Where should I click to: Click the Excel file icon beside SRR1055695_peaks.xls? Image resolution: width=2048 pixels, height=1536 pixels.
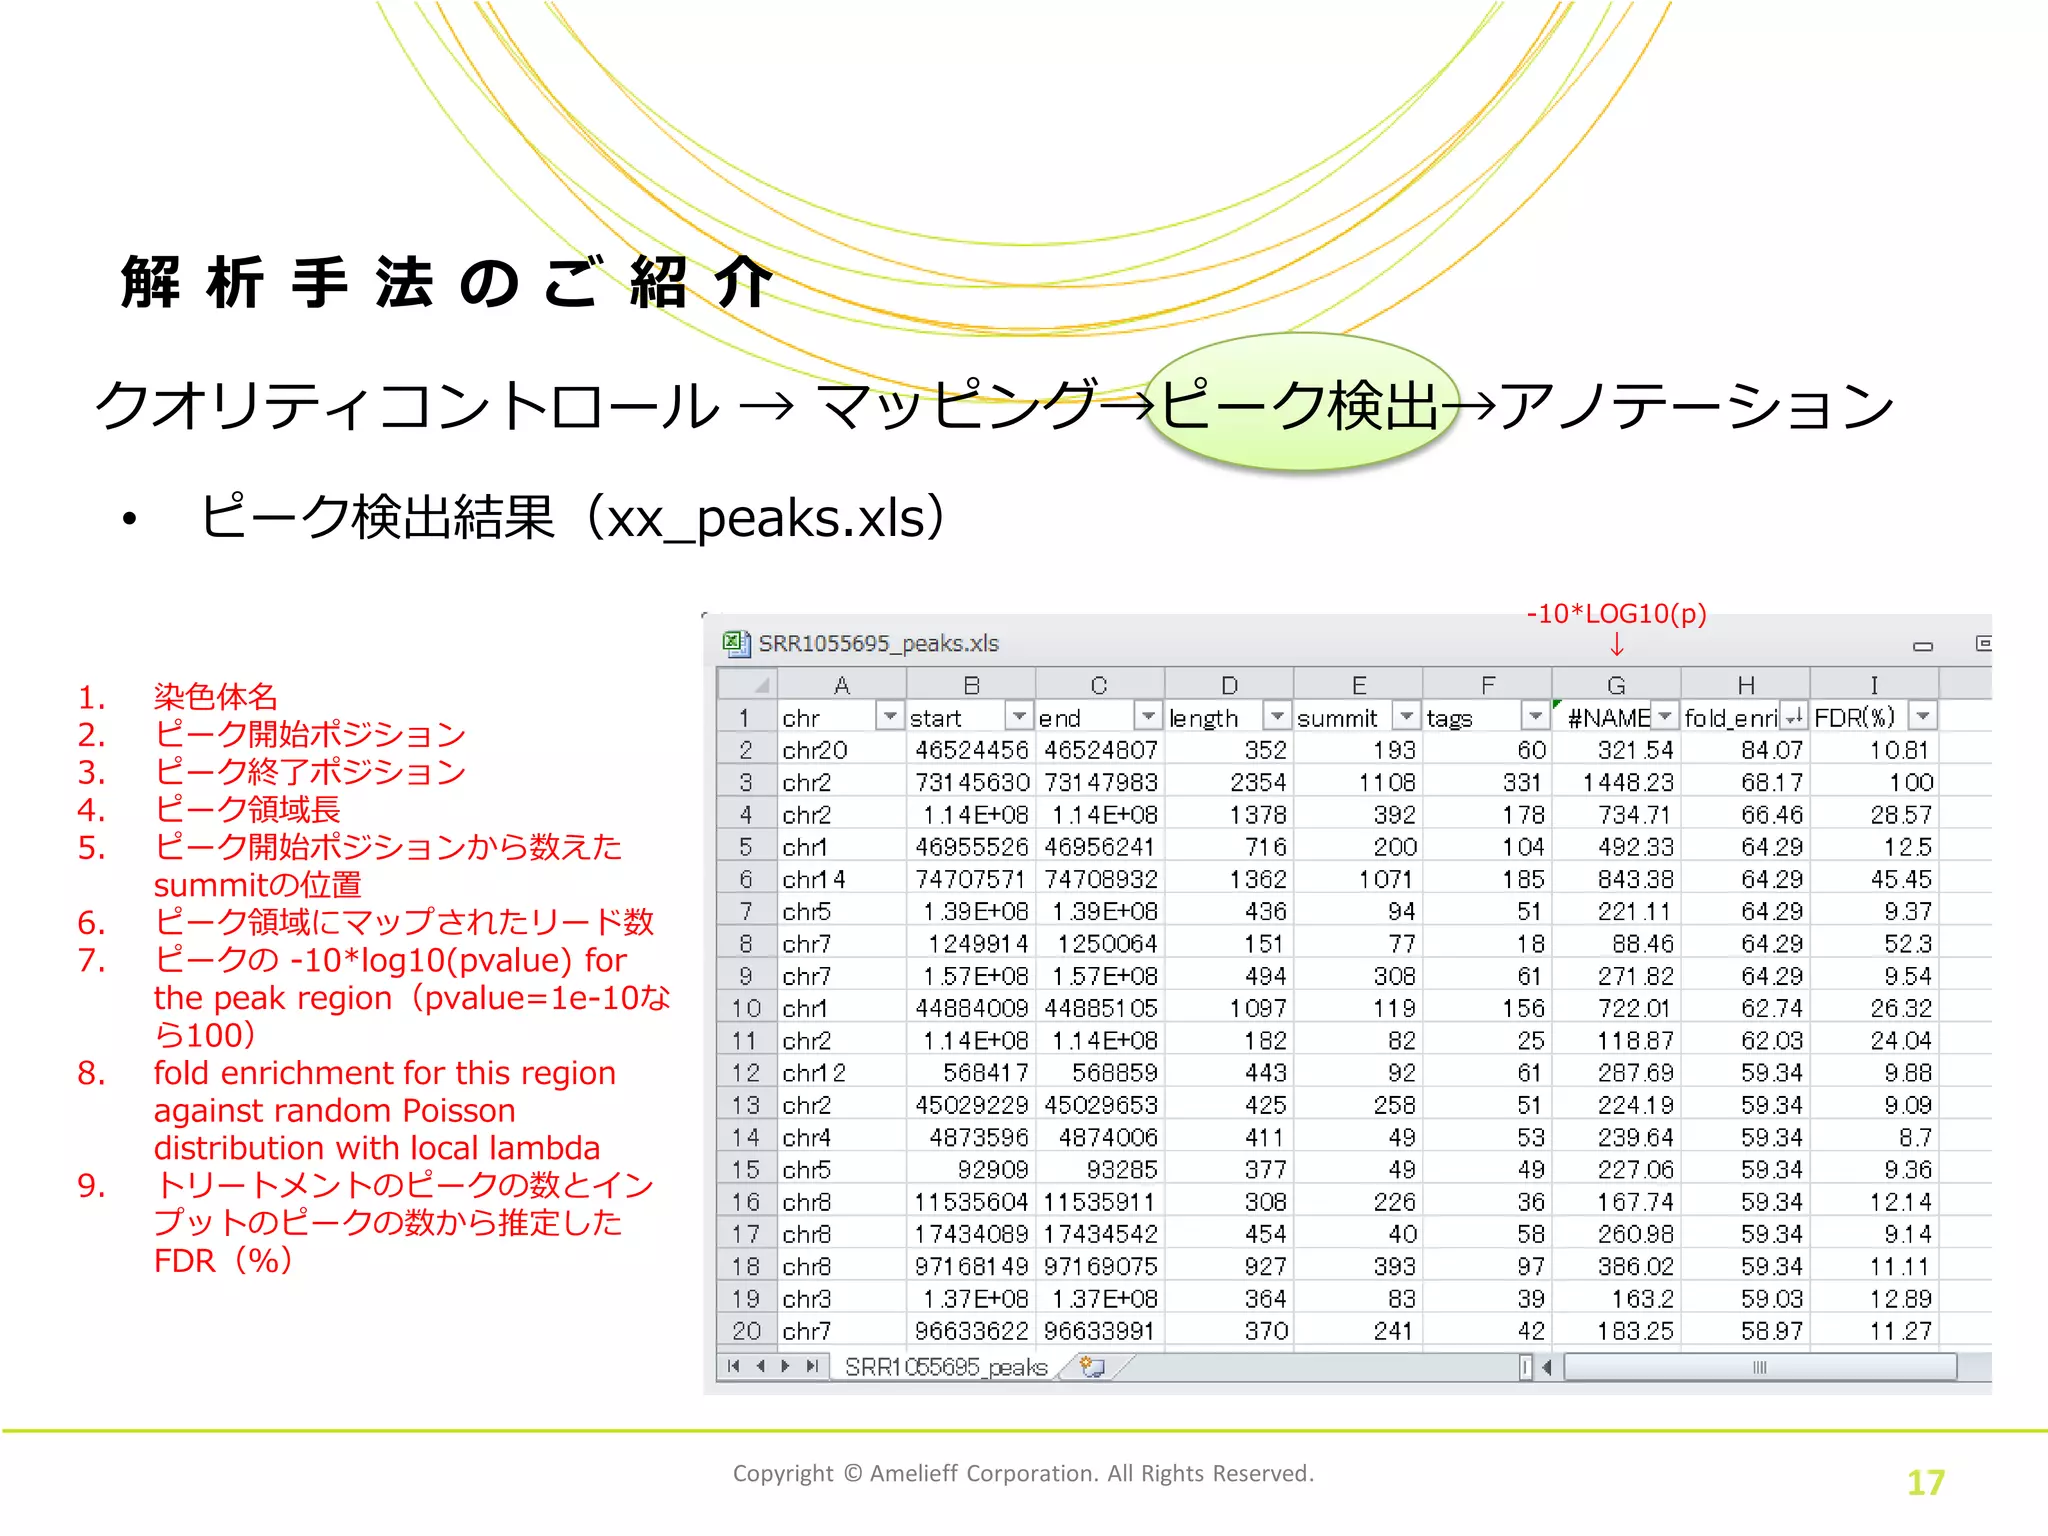(736, 643)
